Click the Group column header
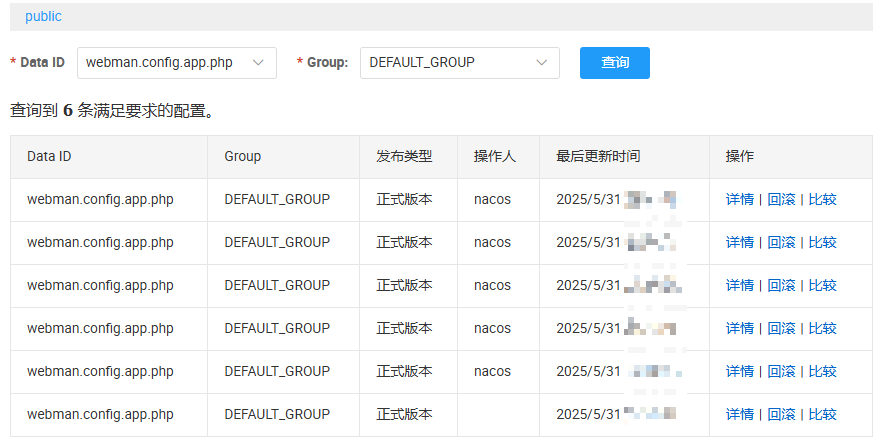This screenshot has width=884, height=444. point(284,157)
